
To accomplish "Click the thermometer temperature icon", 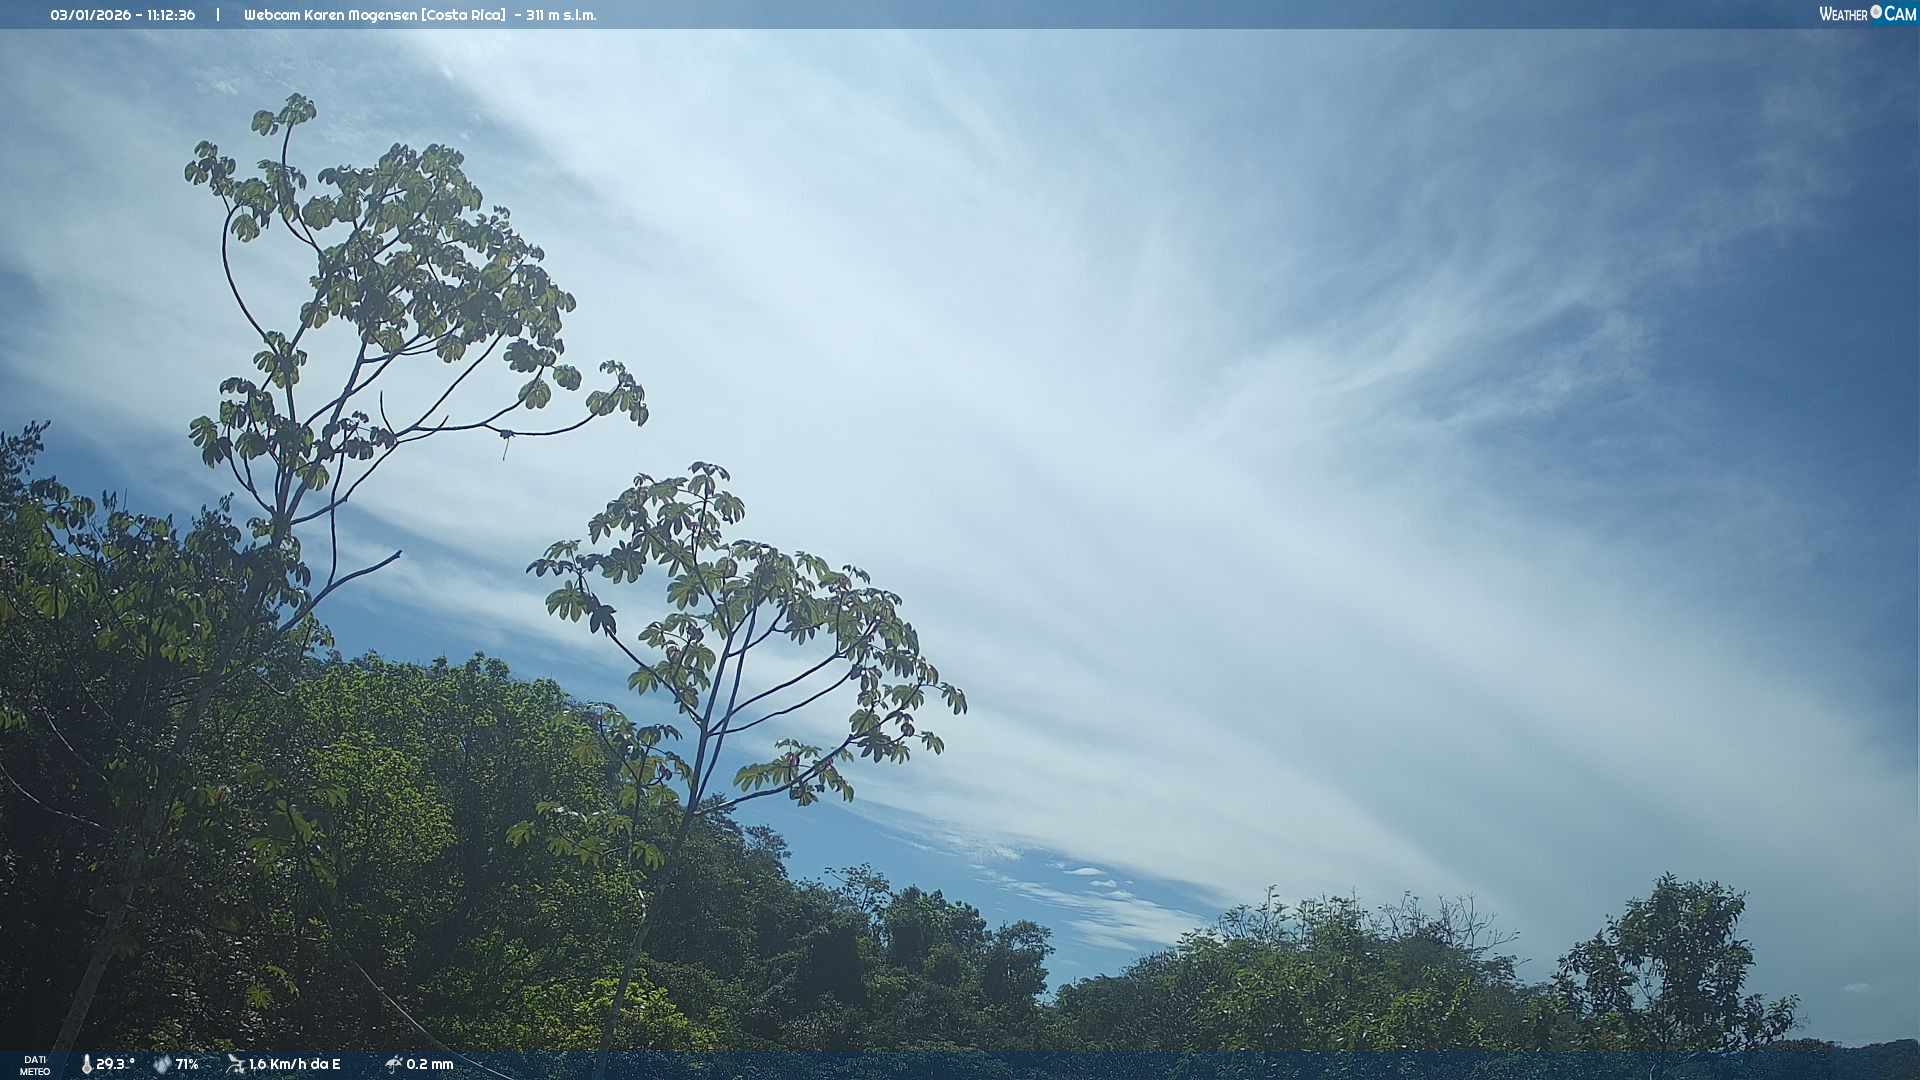I will (x=86, y=1064).
